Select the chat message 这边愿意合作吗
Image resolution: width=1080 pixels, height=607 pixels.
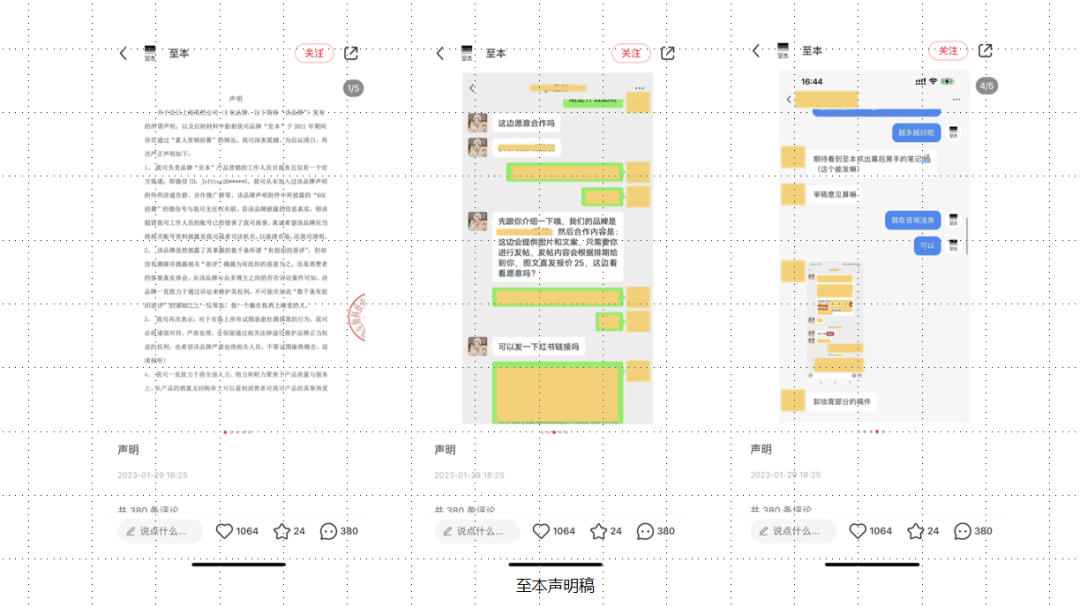click(526, 123)
